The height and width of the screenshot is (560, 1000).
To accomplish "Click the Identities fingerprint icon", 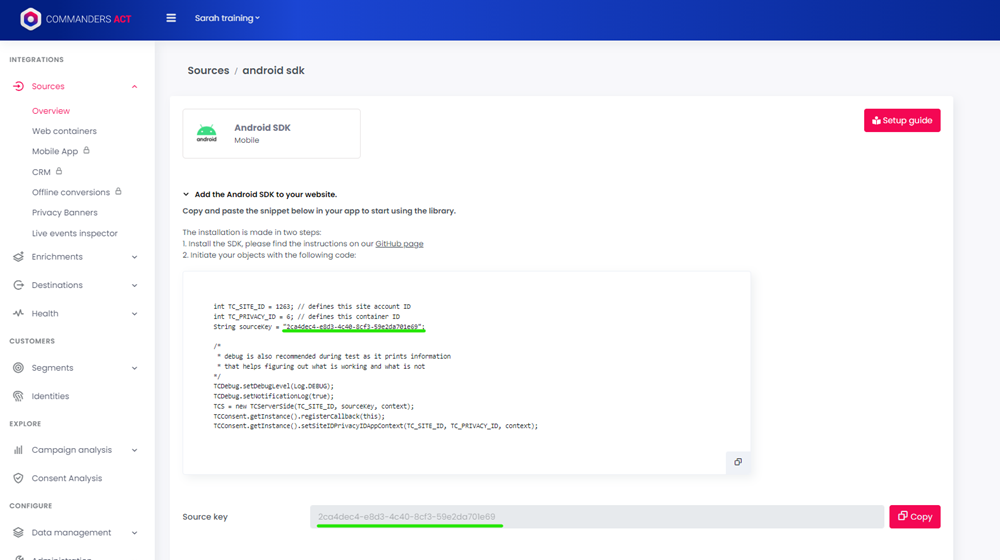I will (18, 396).
